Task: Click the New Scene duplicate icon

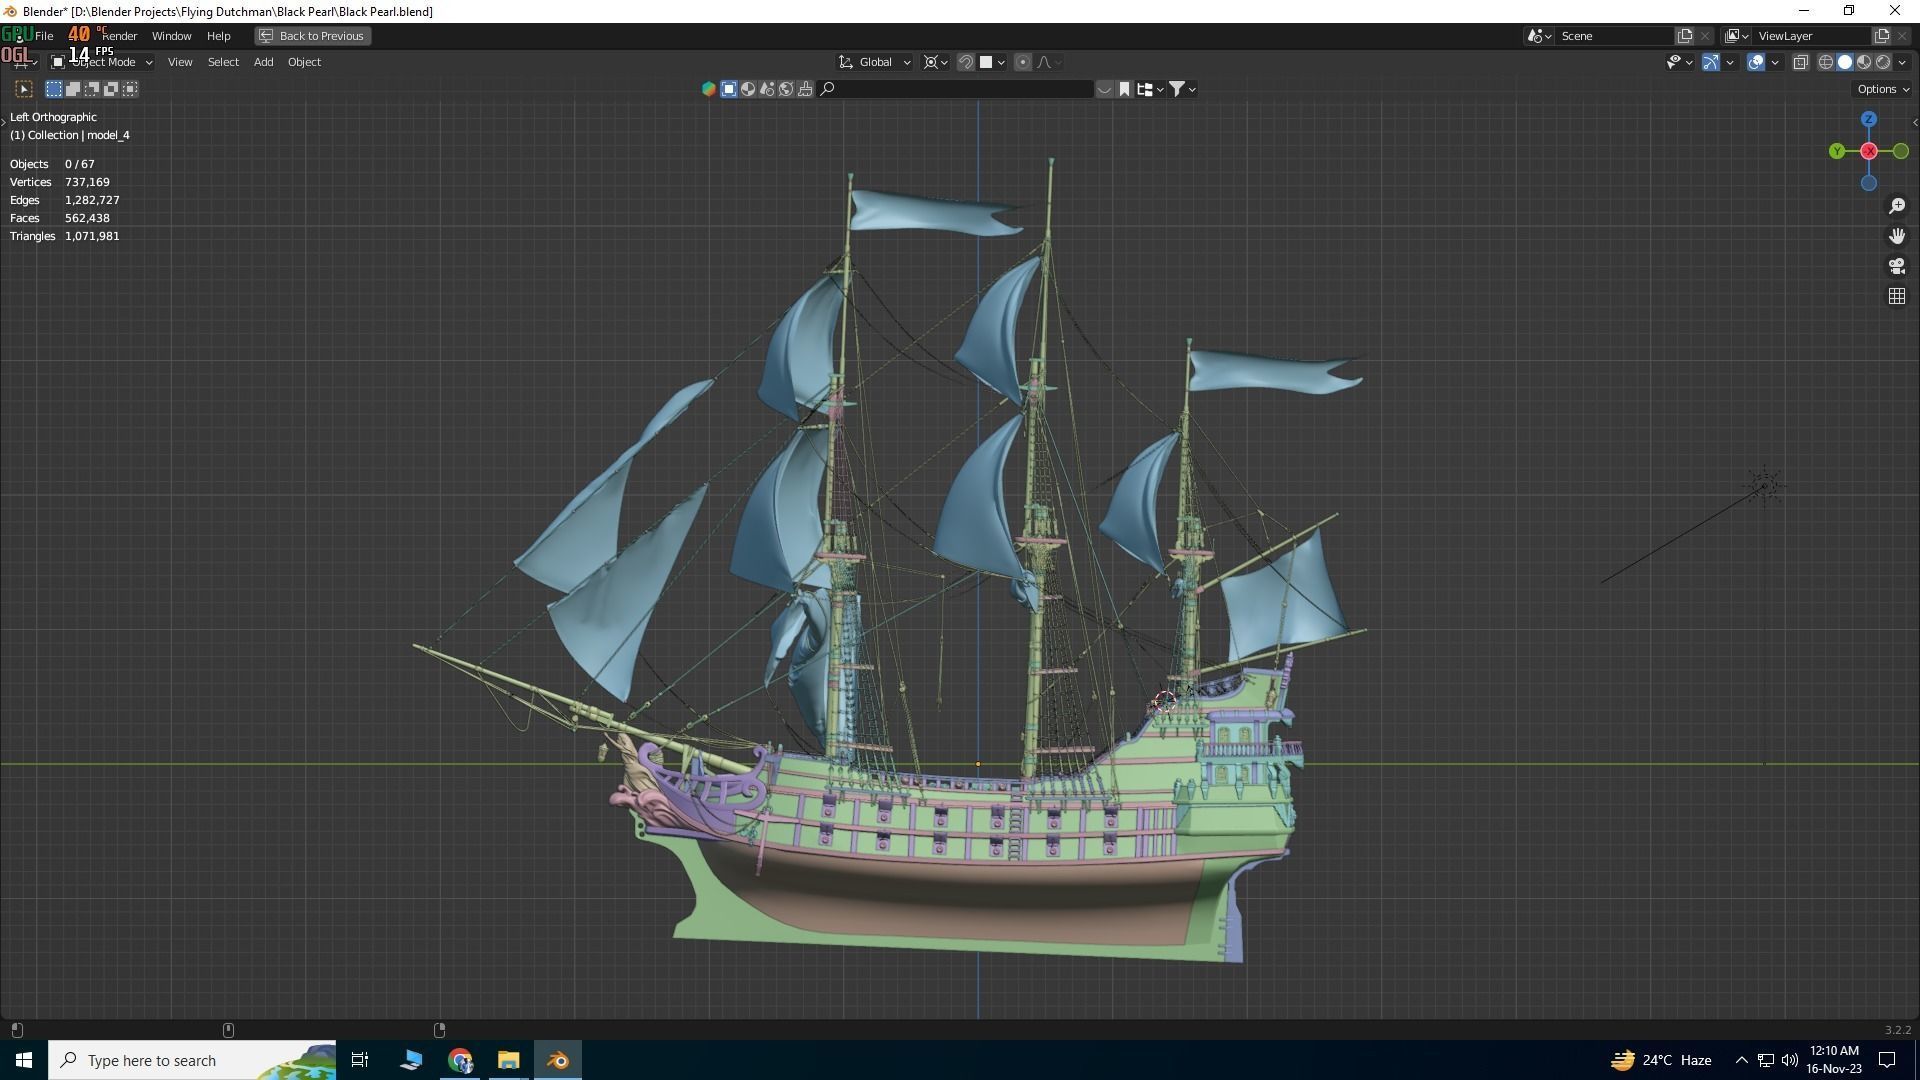Action: [1685, 36]
